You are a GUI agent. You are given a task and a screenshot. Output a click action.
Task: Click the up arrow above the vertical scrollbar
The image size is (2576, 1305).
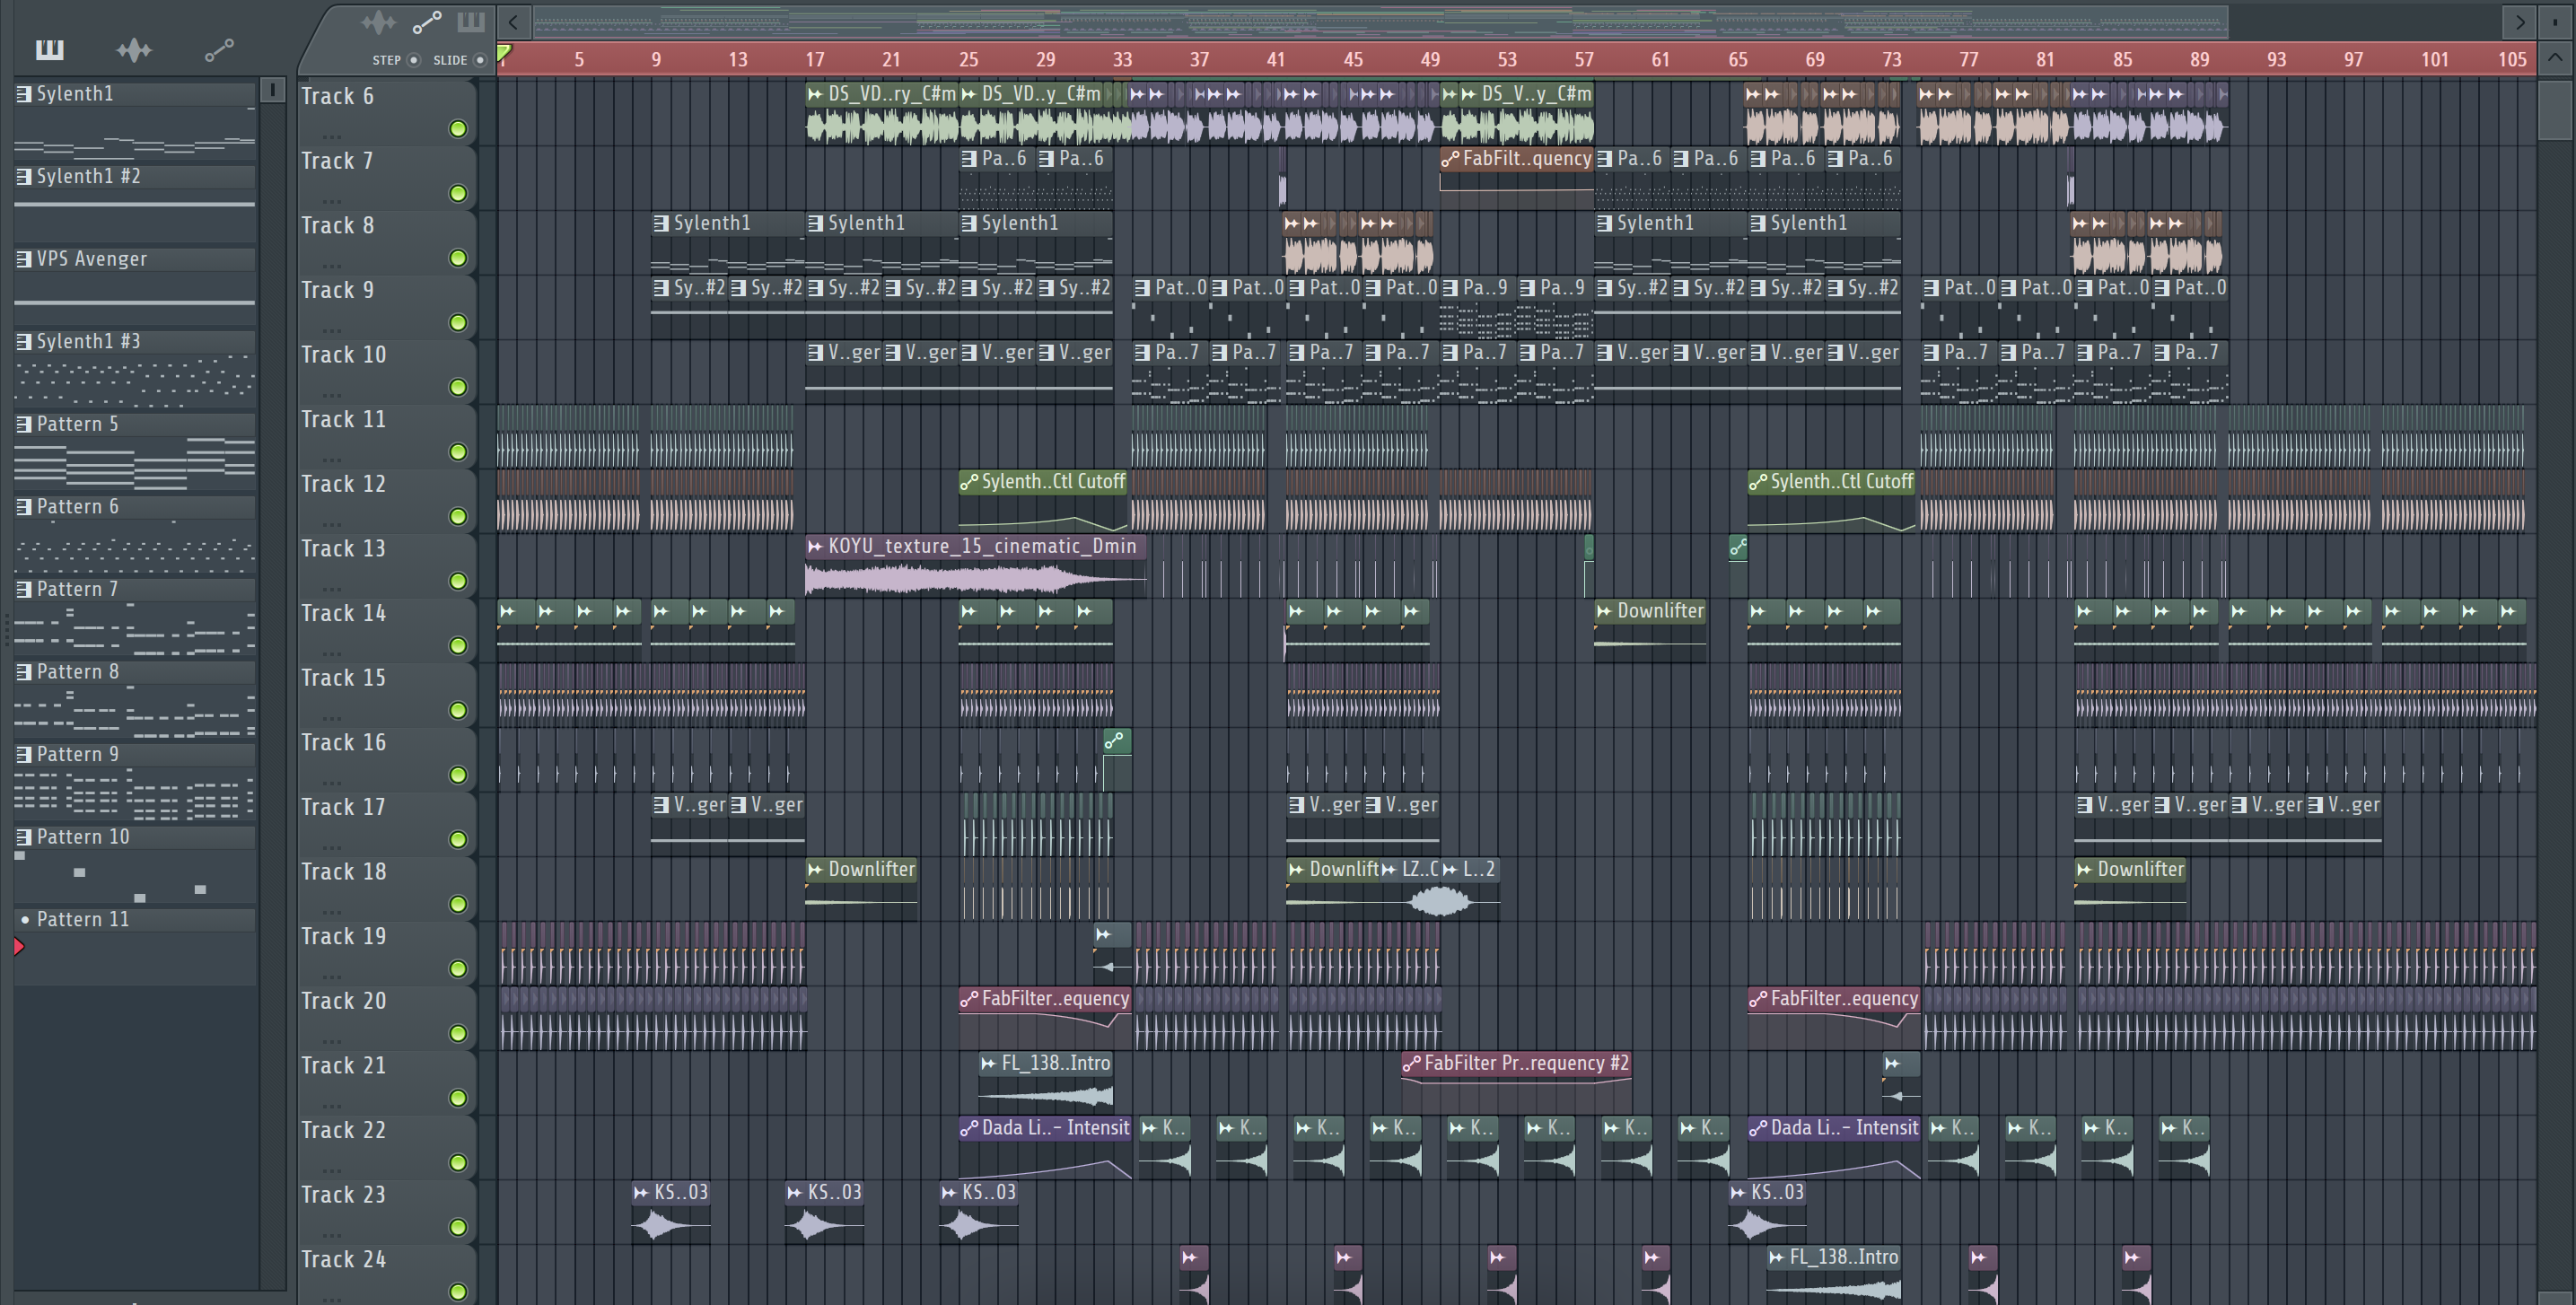pyautogui.click(x=2555, y=57)
